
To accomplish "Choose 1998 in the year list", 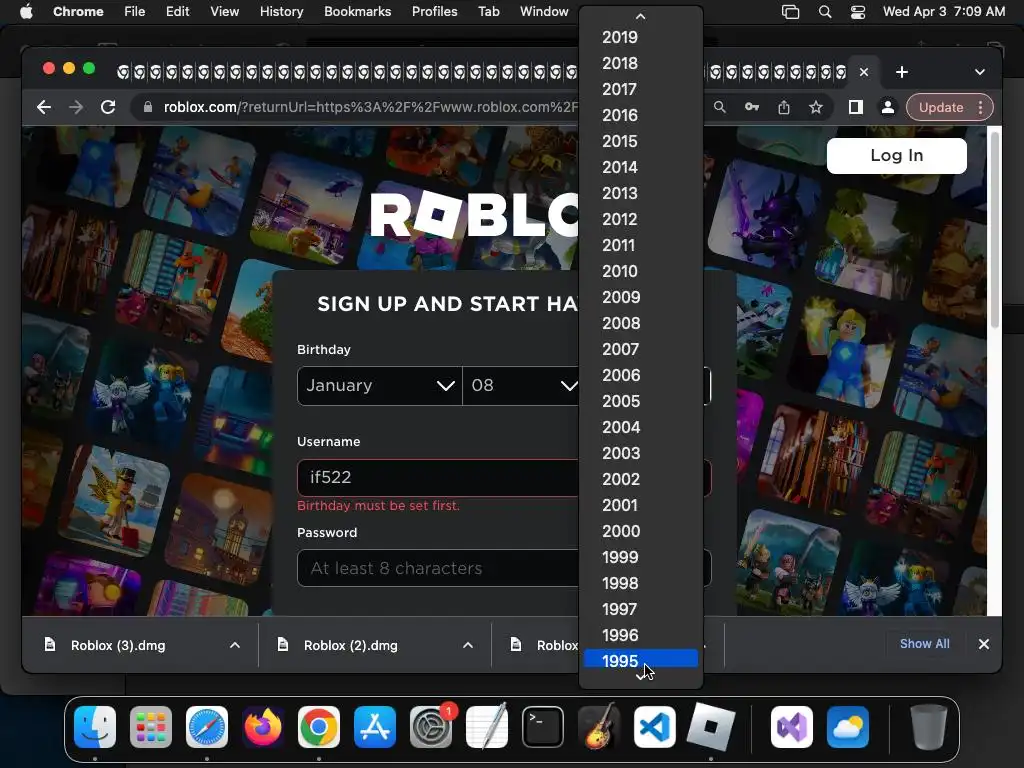I will point(641,583).
